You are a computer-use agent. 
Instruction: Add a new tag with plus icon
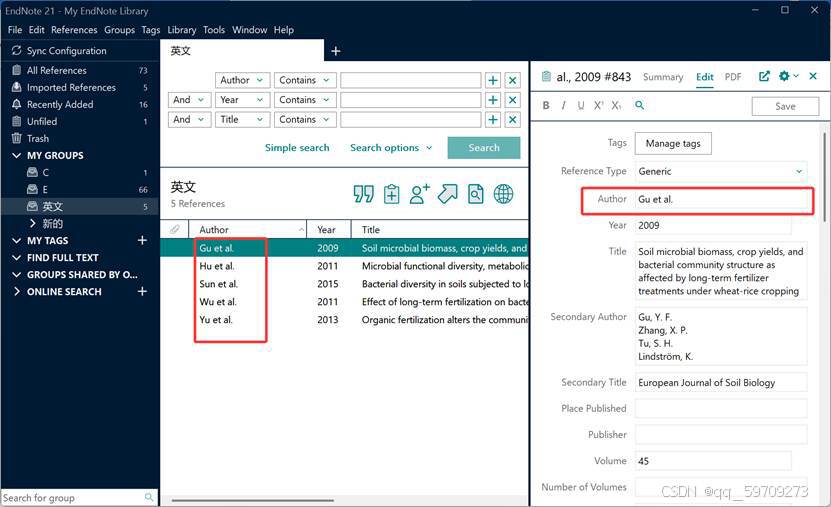coord(142,240)
